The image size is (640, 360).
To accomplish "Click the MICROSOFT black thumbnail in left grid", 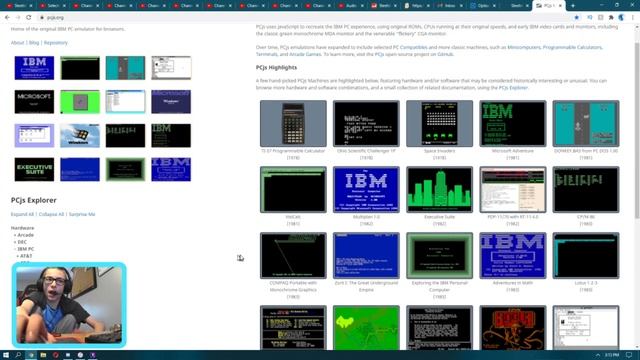I will (34, 102).
